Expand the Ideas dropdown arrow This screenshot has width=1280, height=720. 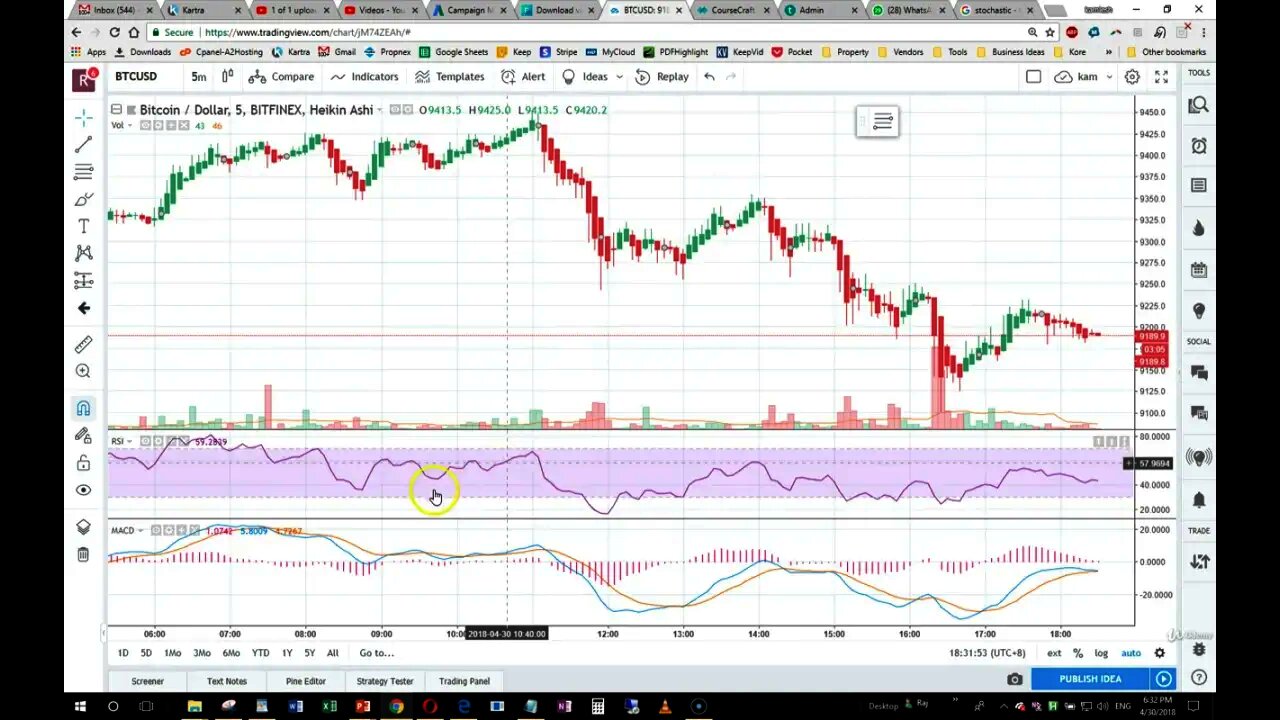pos(619,77)
